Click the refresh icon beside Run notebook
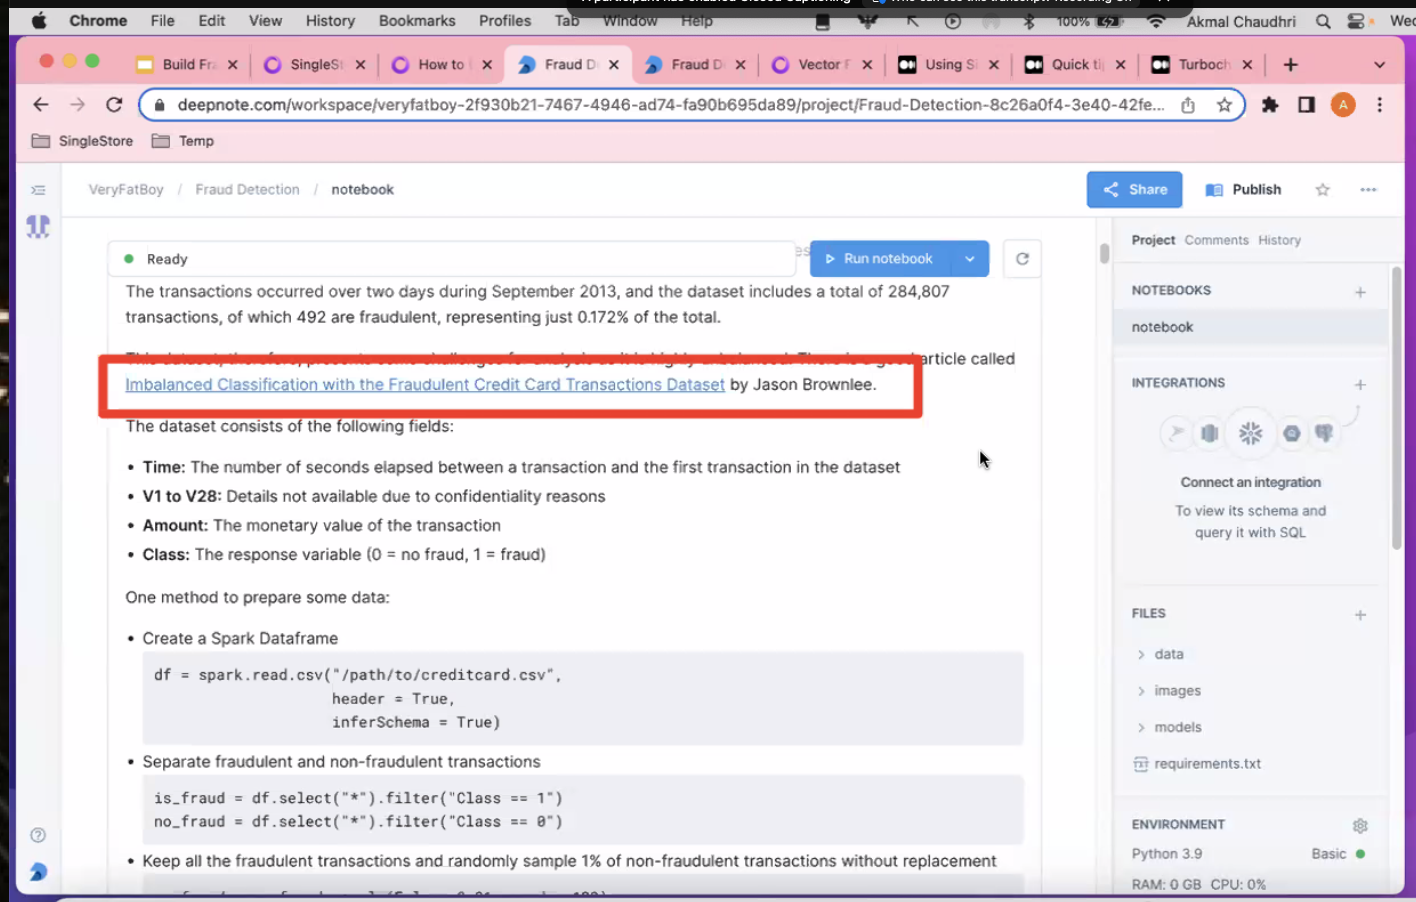 point(1022,259)
